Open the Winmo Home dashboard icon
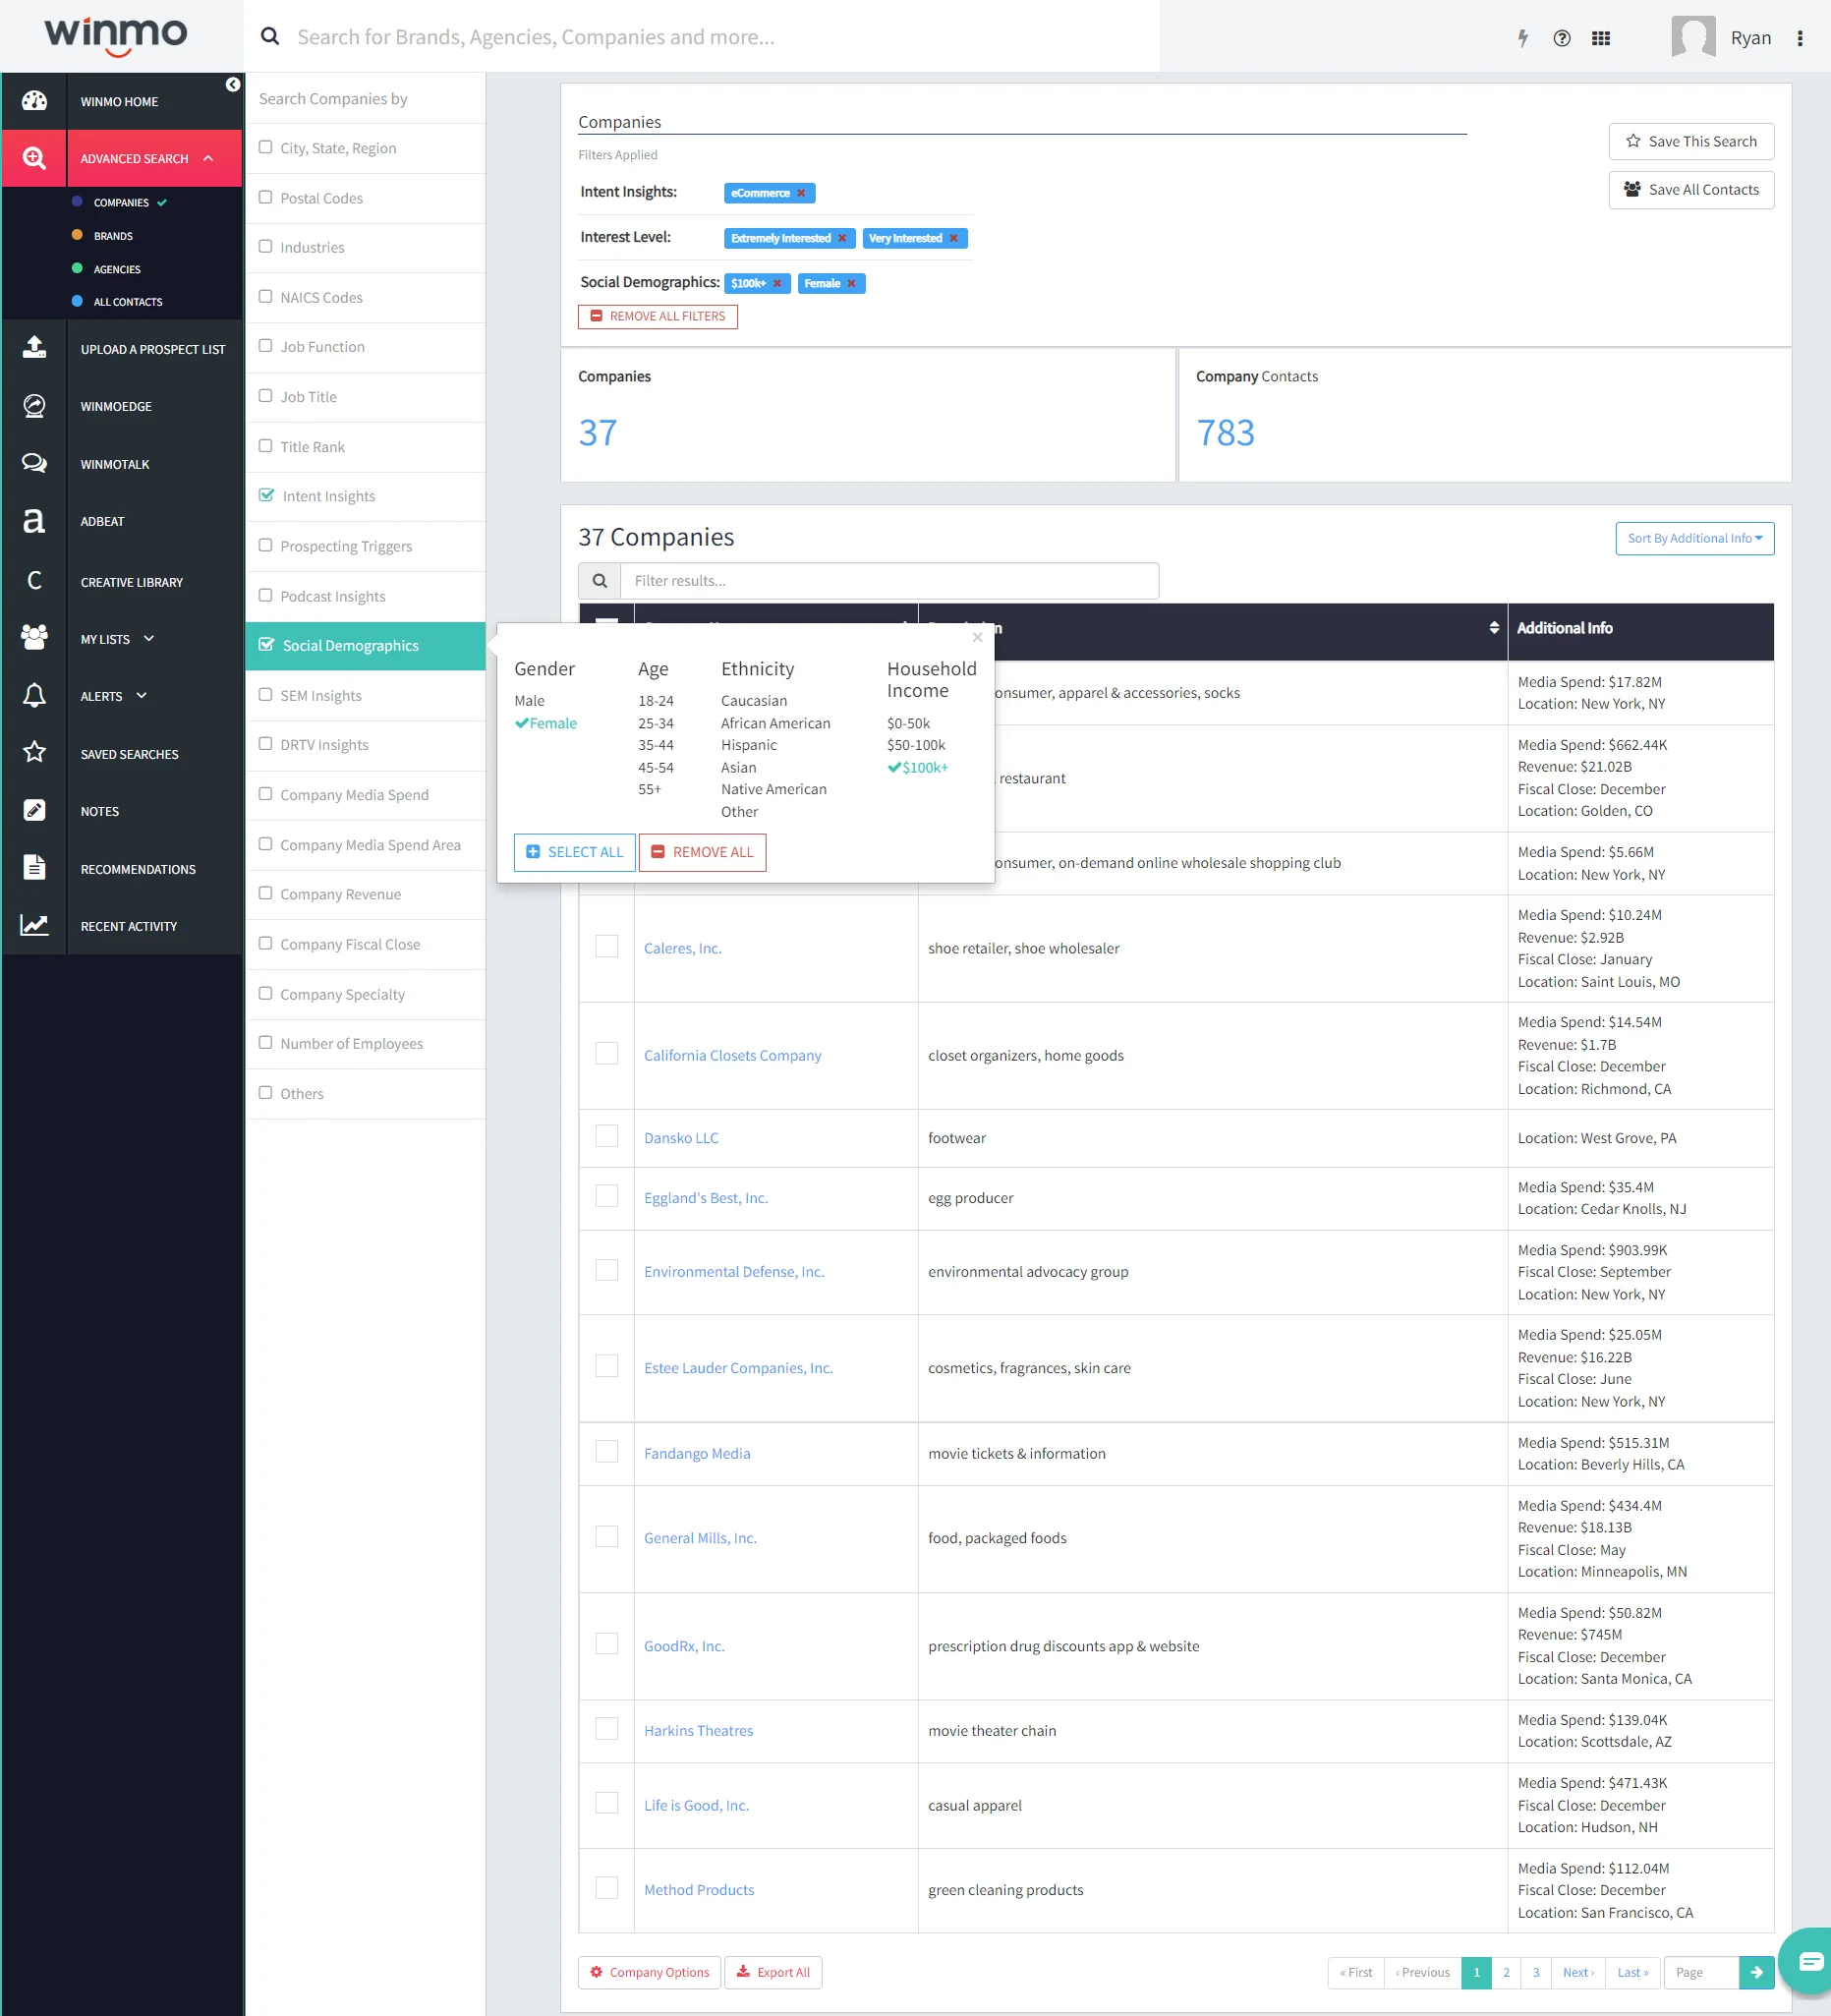This screenshot has height=2016, width=1831. (34, 101)
